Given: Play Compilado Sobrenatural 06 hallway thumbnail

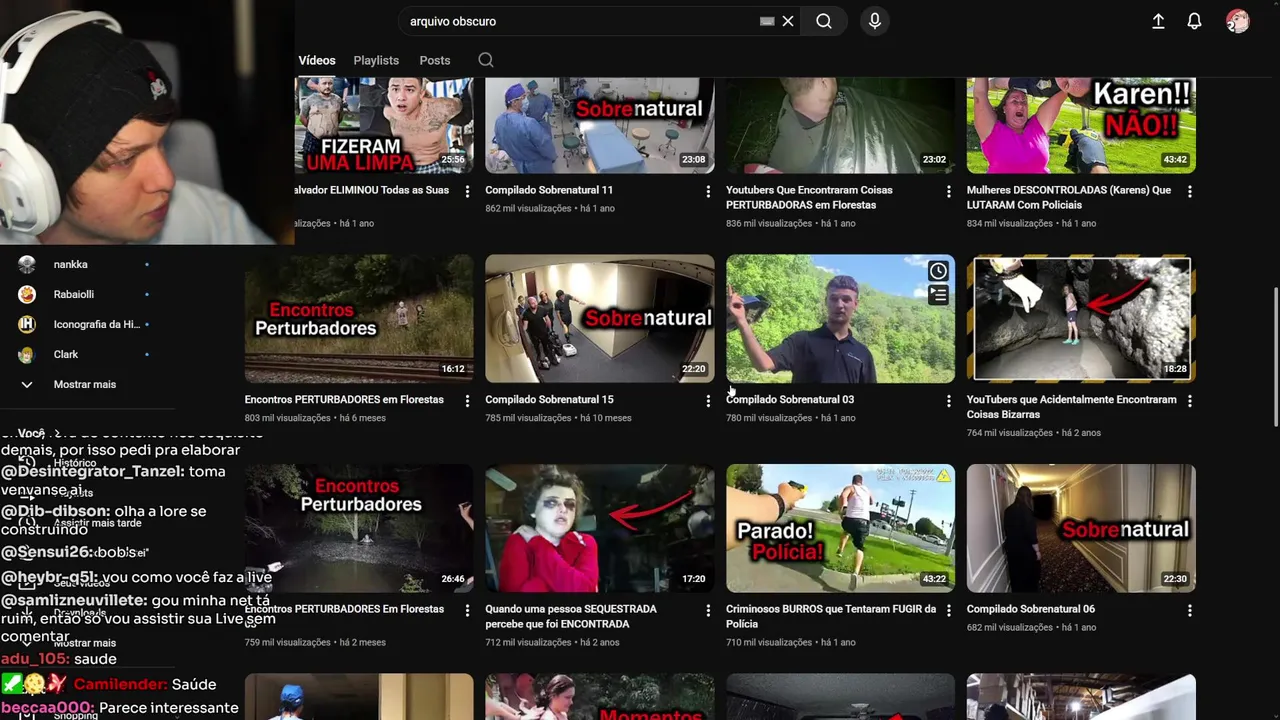Looking at the screenshot, I should pos(1081,528).
